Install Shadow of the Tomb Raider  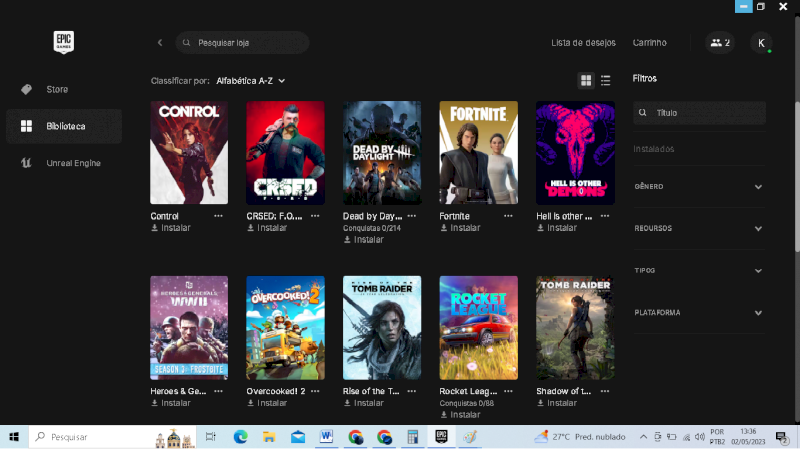pyautogui.click(x=556, y=403)
